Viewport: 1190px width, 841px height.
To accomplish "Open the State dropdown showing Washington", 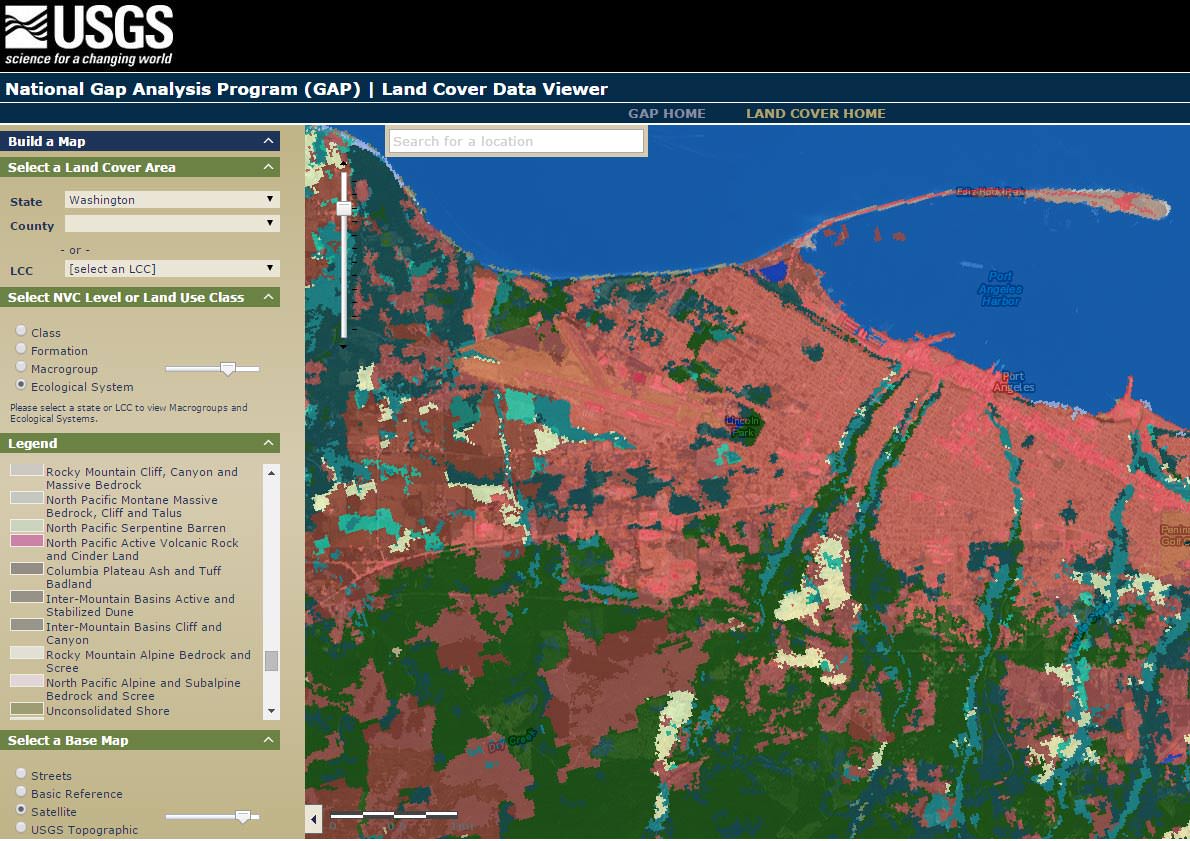I will [x=171, y=200].
